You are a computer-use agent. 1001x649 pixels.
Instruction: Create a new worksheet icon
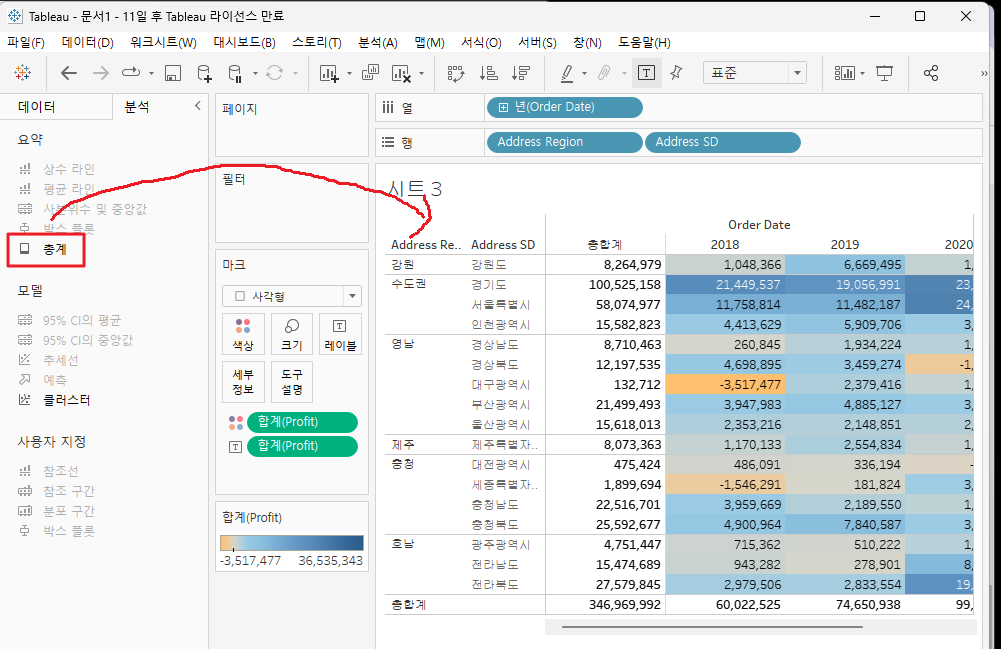pyautogui.click(x=329, y=73)
